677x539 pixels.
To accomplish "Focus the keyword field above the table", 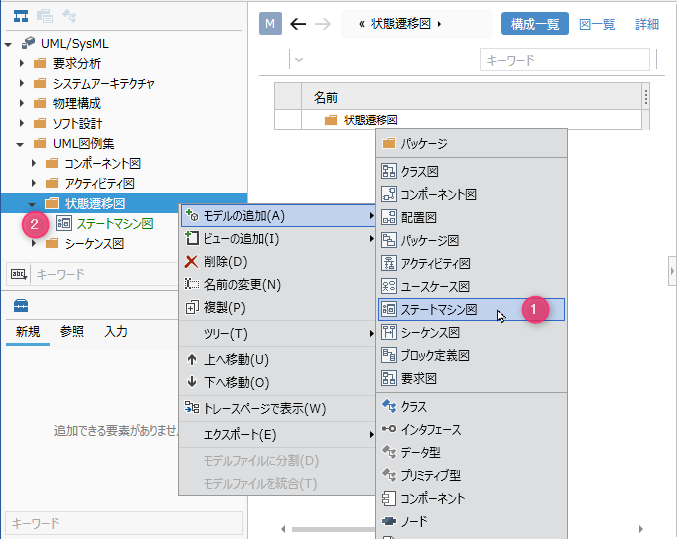I will pyautogui.click(x=565, y=60).
